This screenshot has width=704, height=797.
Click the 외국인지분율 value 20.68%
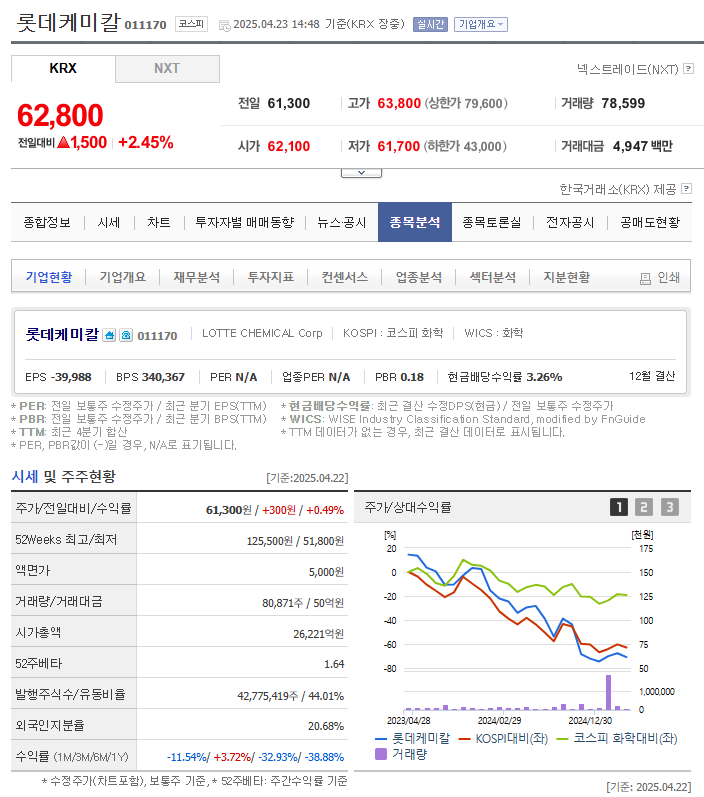pos(325,726)
